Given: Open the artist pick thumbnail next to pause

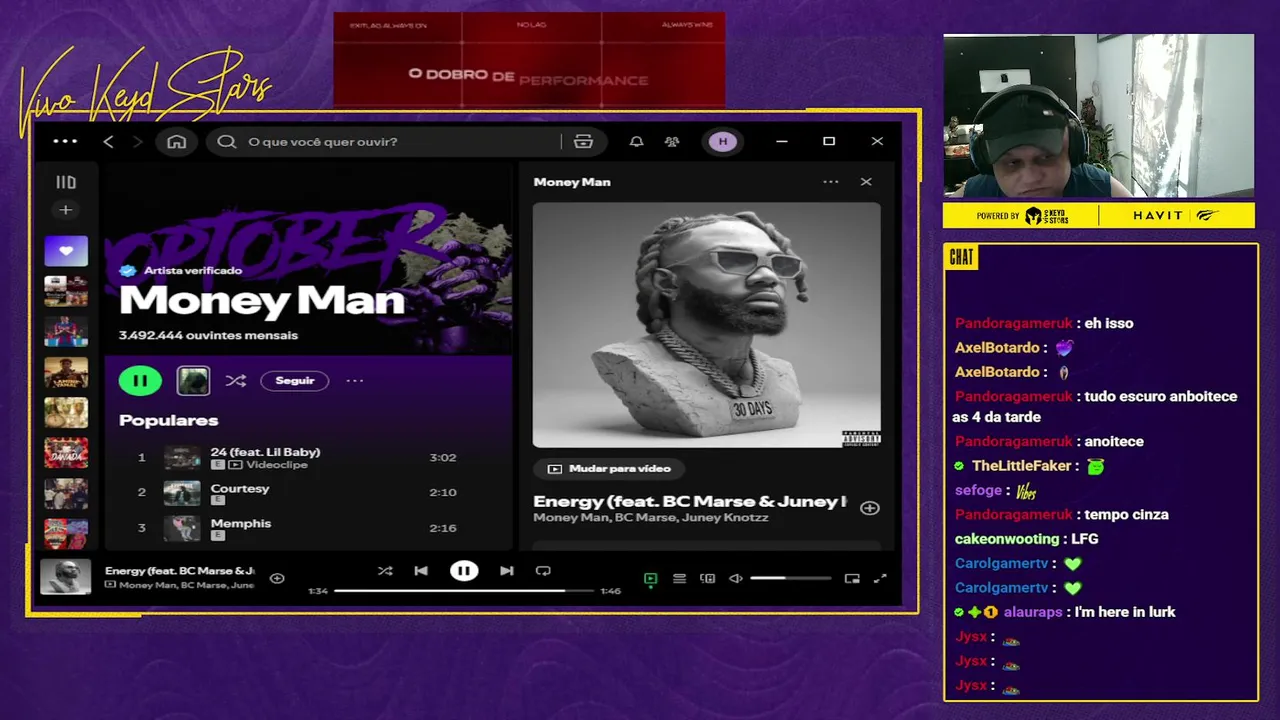Looking at the screenshot, I should coord(193,380).
